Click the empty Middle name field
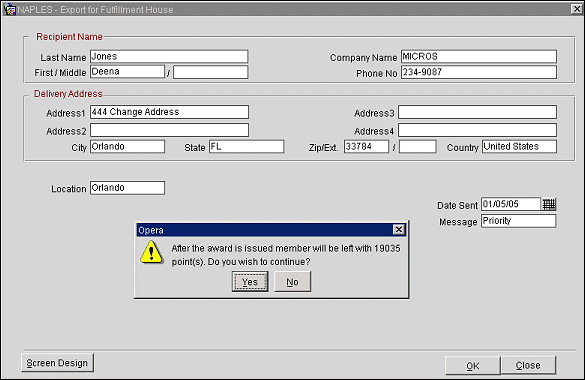The width and height of the screenshot is (585, 380). click(210, 72)
